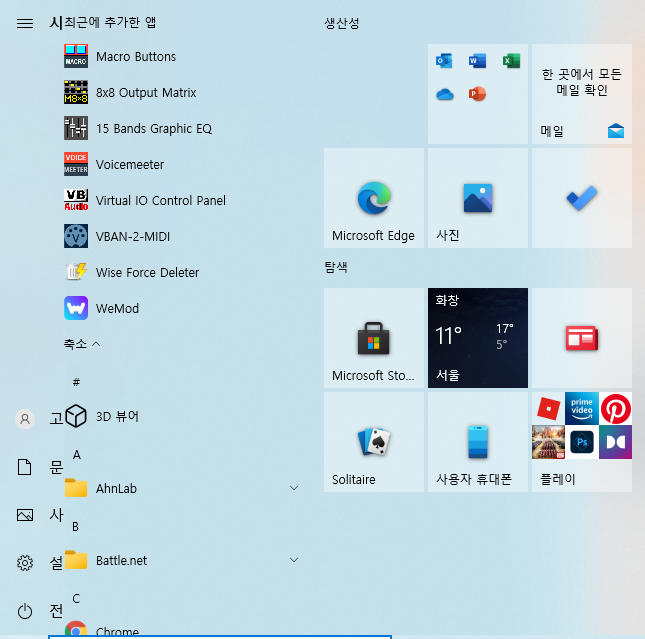
Task: Open Solitaire tile
Action: pos(374,442)
